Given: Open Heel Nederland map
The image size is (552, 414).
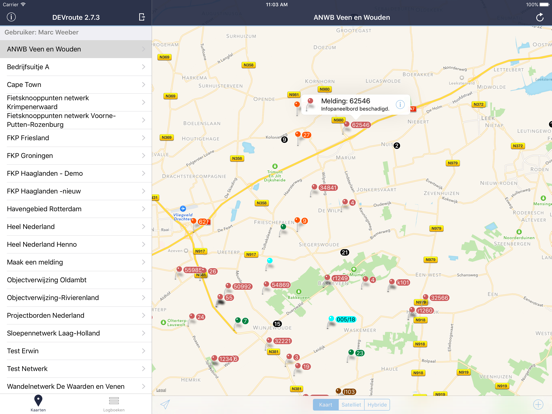Looking at the screenshot, I should [76, 227].
